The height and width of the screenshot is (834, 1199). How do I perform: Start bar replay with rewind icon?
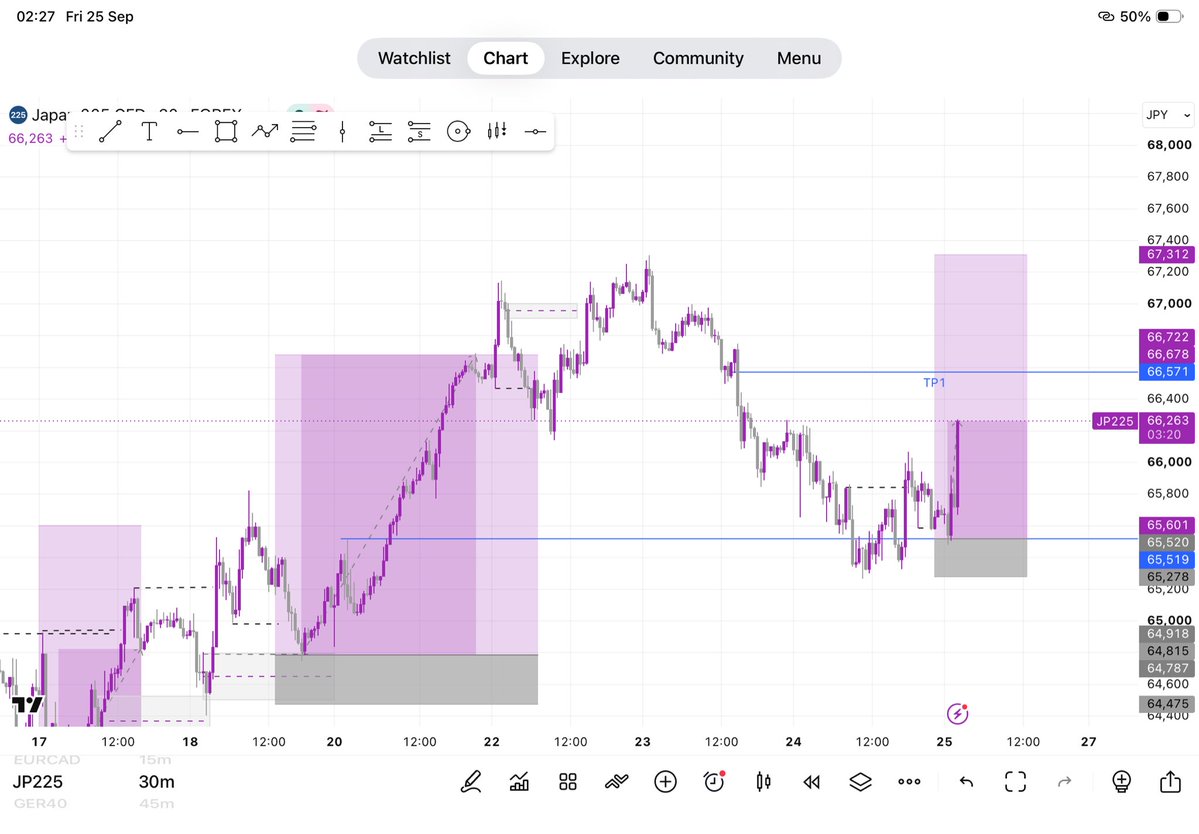pos(811,781)
